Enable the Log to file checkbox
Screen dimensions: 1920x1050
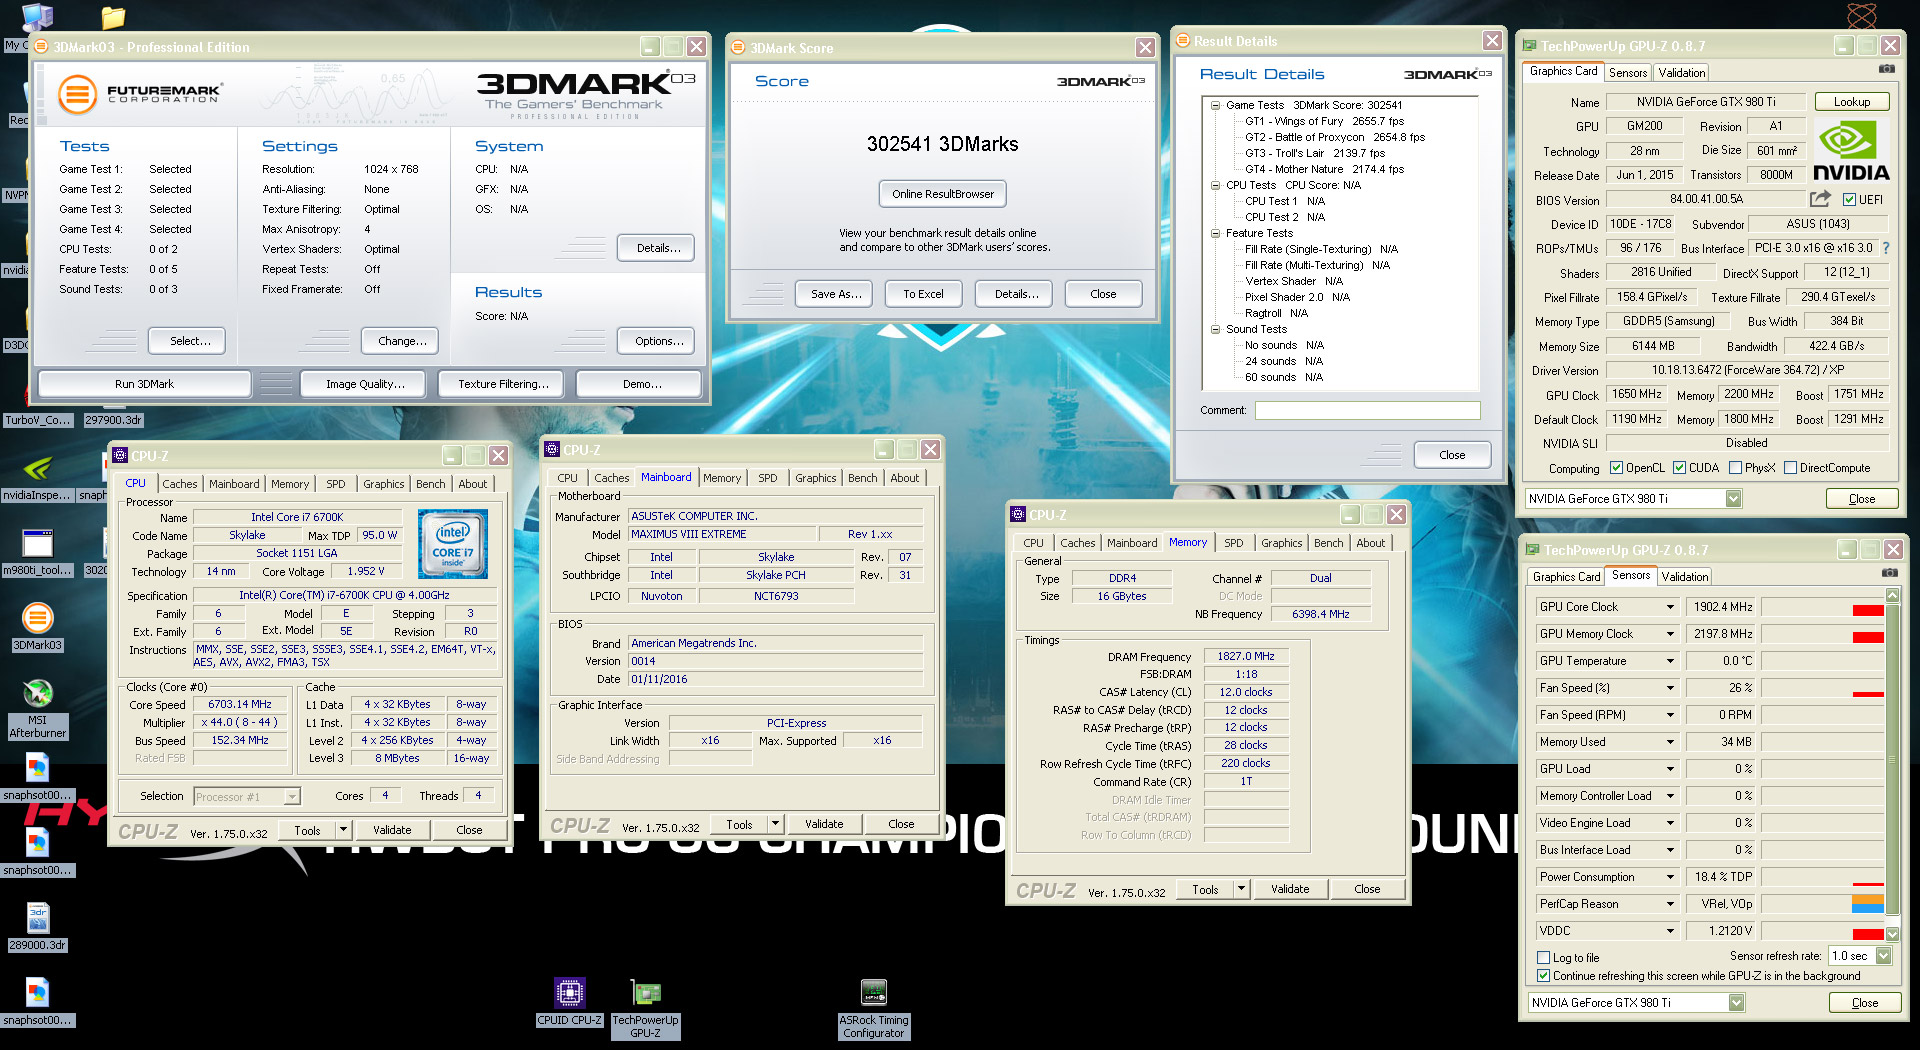1544,957
